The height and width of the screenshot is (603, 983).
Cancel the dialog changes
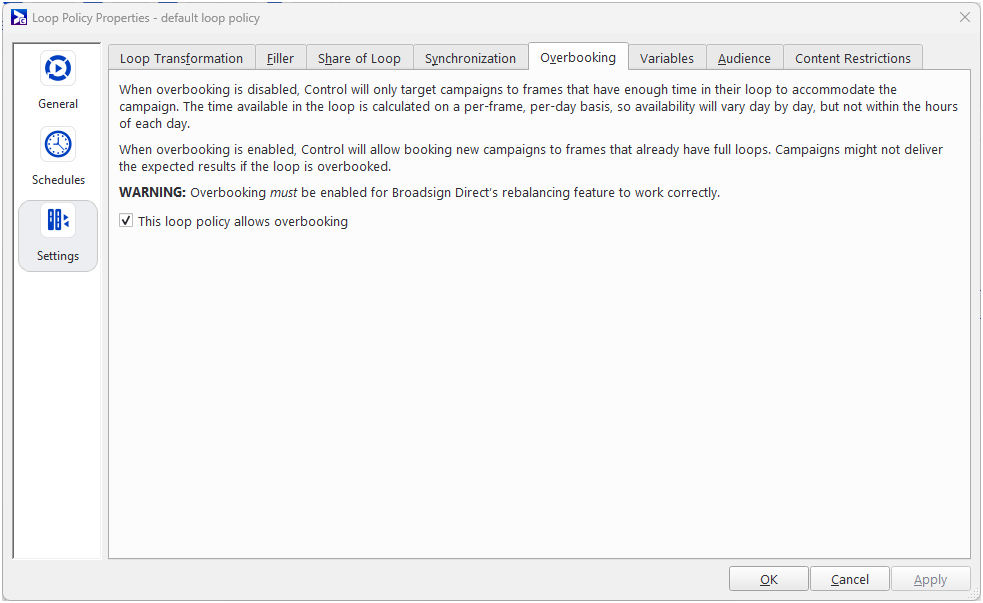pos(849,579)
